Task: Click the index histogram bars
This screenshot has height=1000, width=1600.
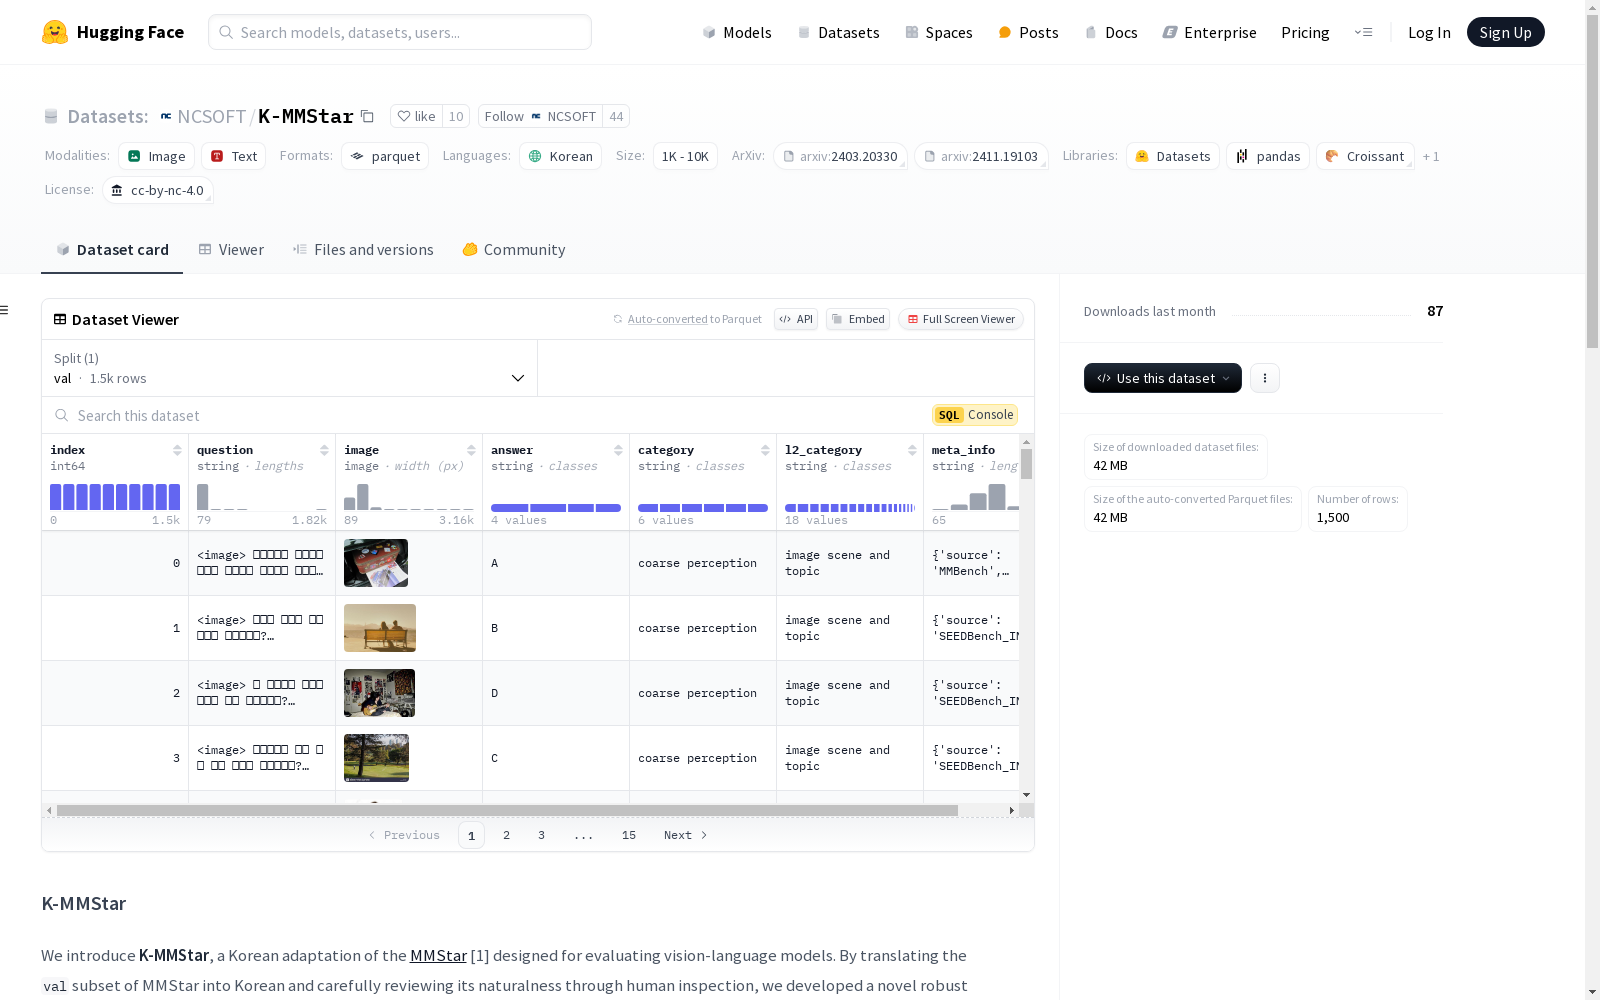Action: pyautogui.click(x=115, y=497)
